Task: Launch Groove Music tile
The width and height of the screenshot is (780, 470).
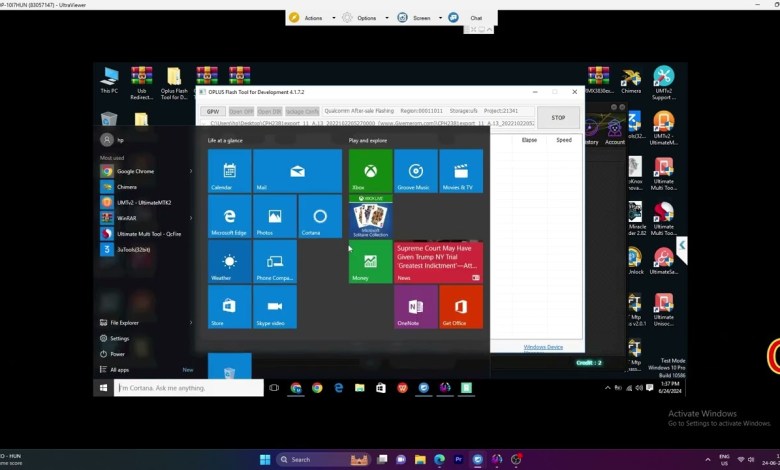Action: (415, 171)
